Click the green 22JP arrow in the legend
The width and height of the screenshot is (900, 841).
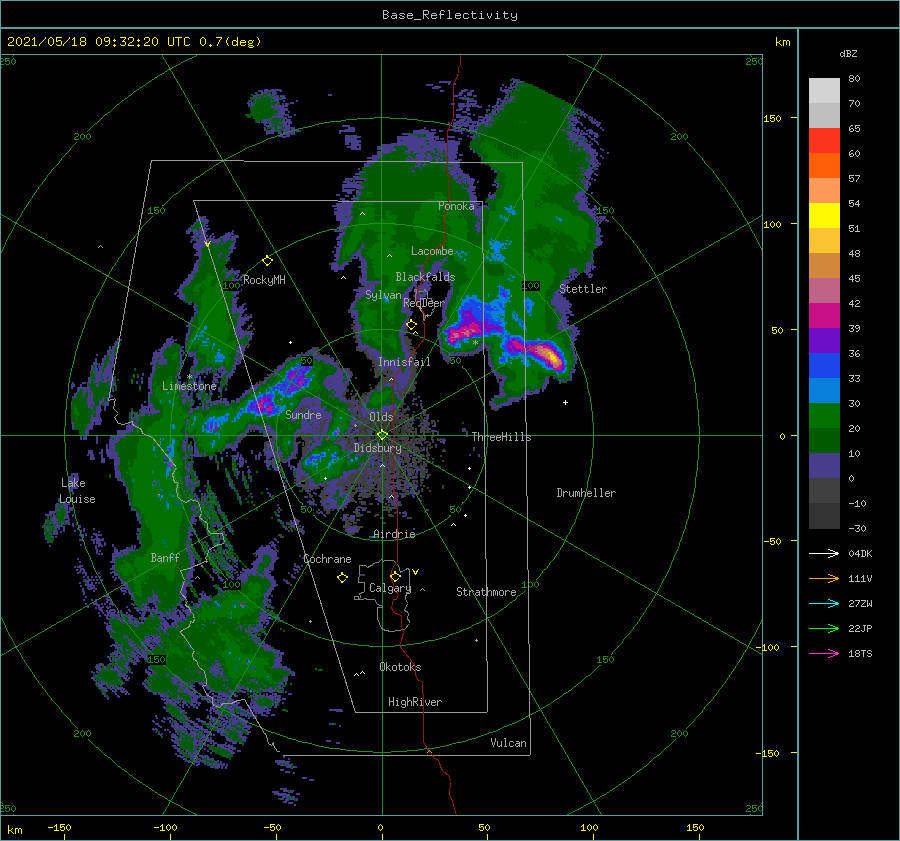click(824, 629)
